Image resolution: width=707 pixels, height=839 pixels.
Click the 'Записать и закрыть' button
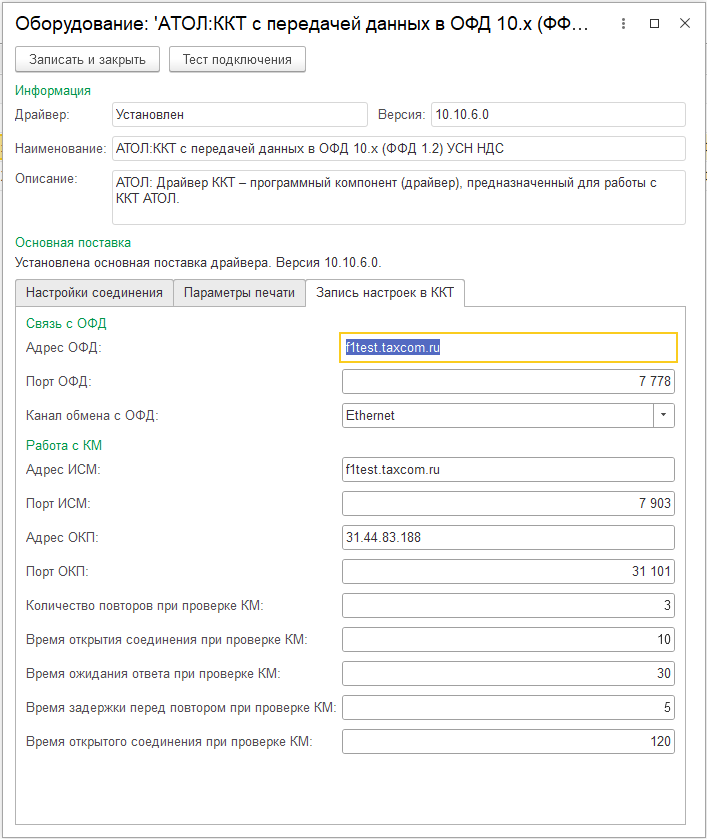point(88,60)
